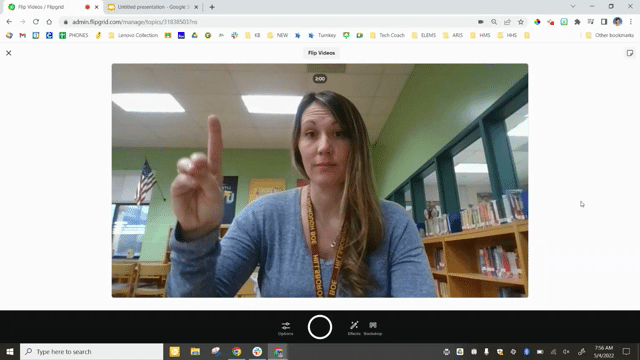Open a new browser tab
This screenshot has height=360, width=640.
point(212,7)
